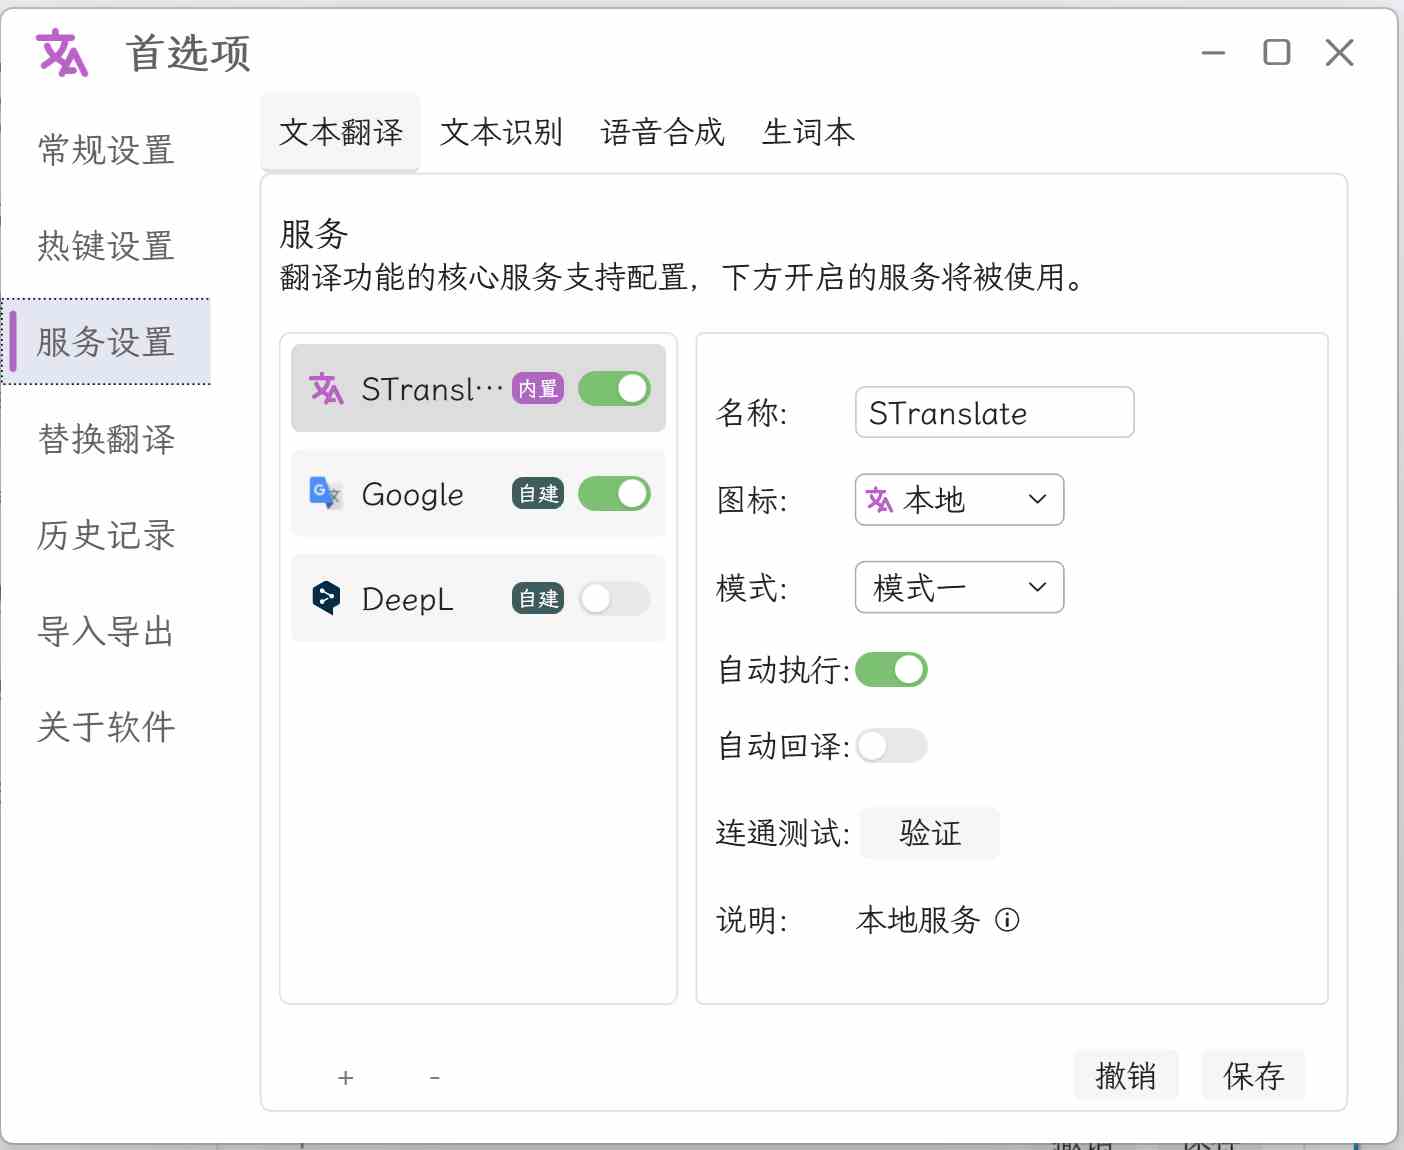The height and width of the screenshot is (1150, 1404).
Task: Click the 自建 badge on Google row
Action: [x=538, y=494]
